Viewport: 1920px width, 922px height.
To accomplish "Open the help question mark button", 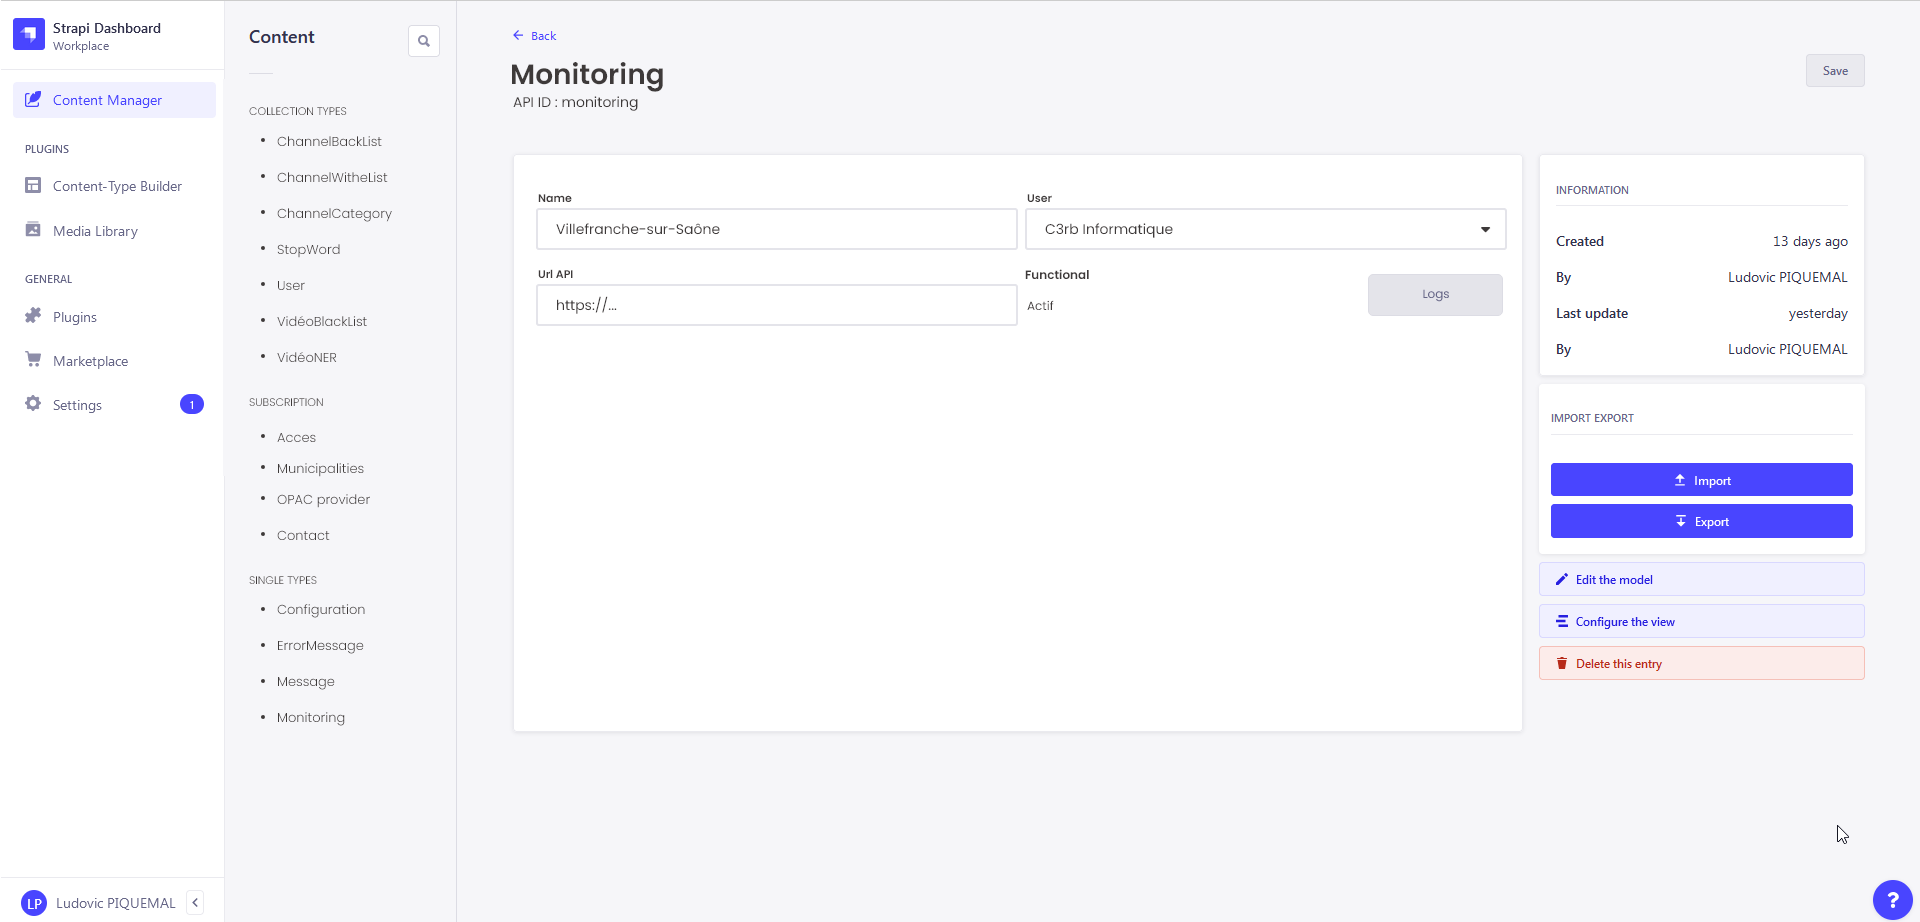I will click(1892, 900).
